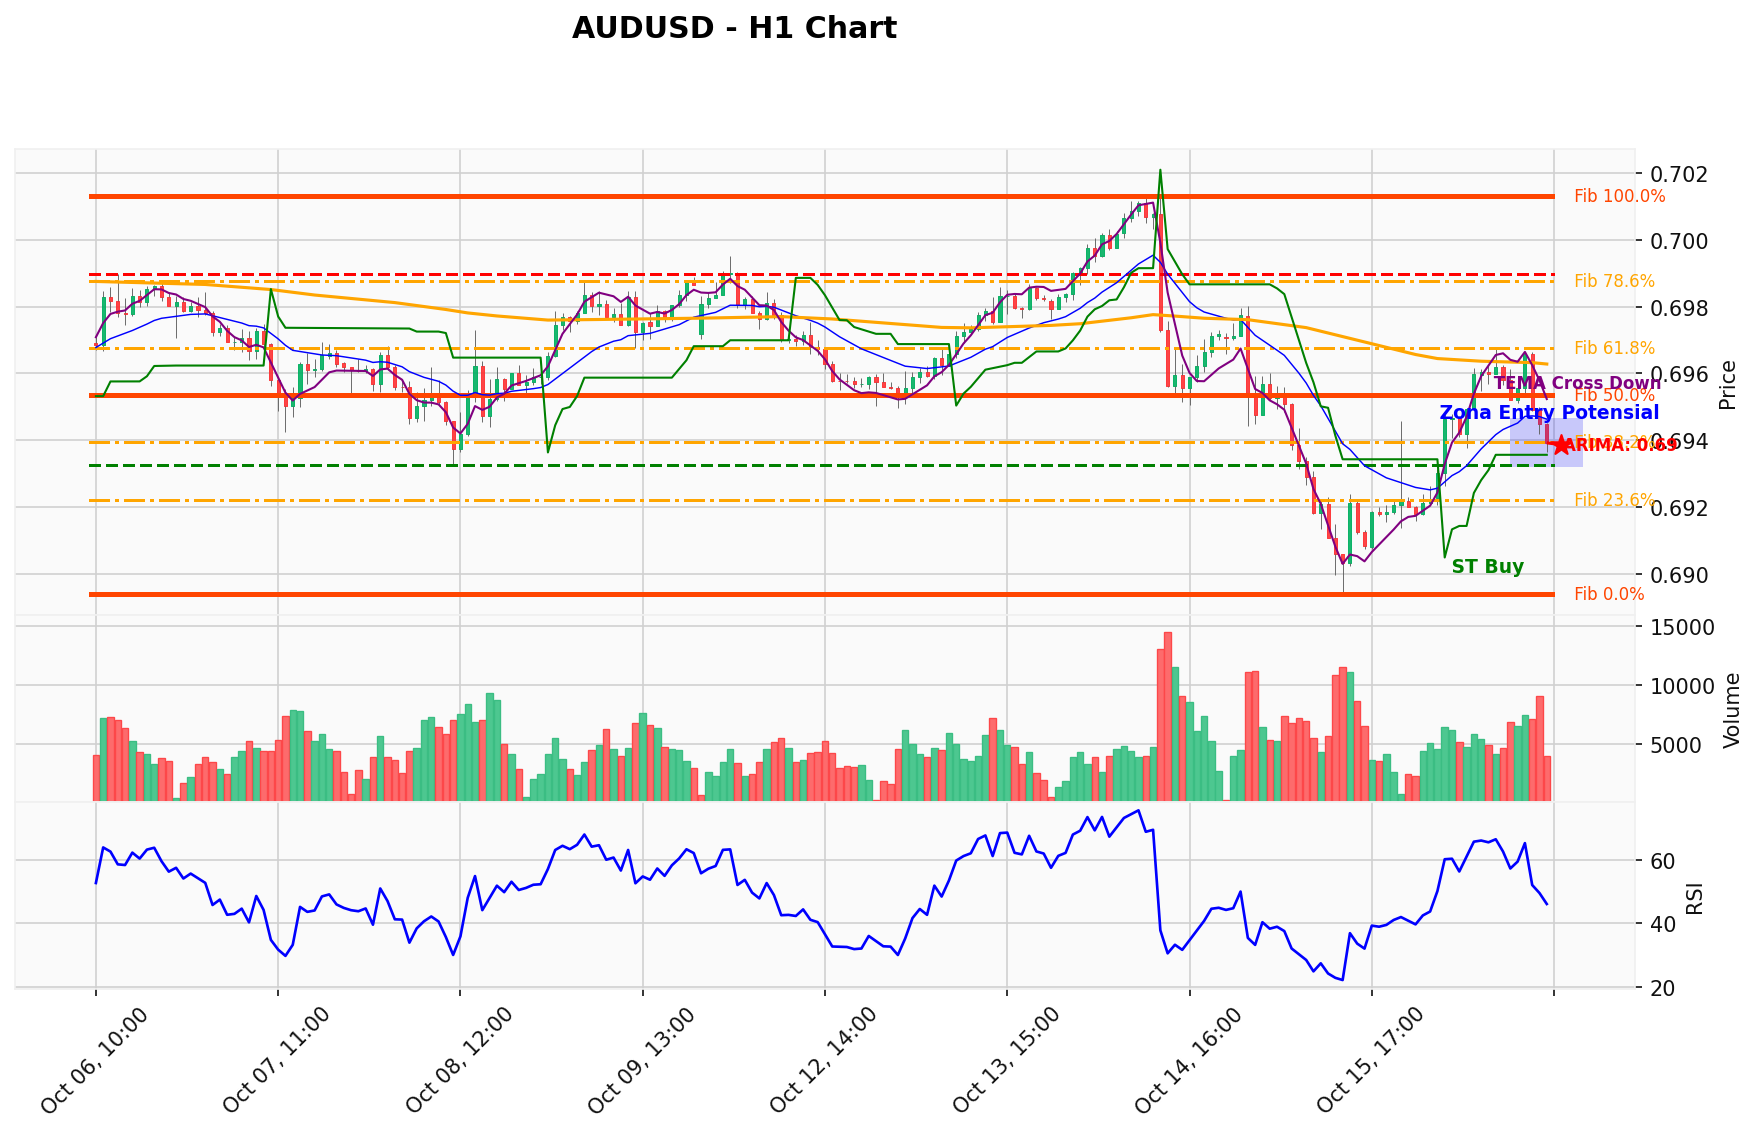Click the Price axis title
Image resolution: width=1759 pixels, height=1133 pixels.
click(1727, 385)
